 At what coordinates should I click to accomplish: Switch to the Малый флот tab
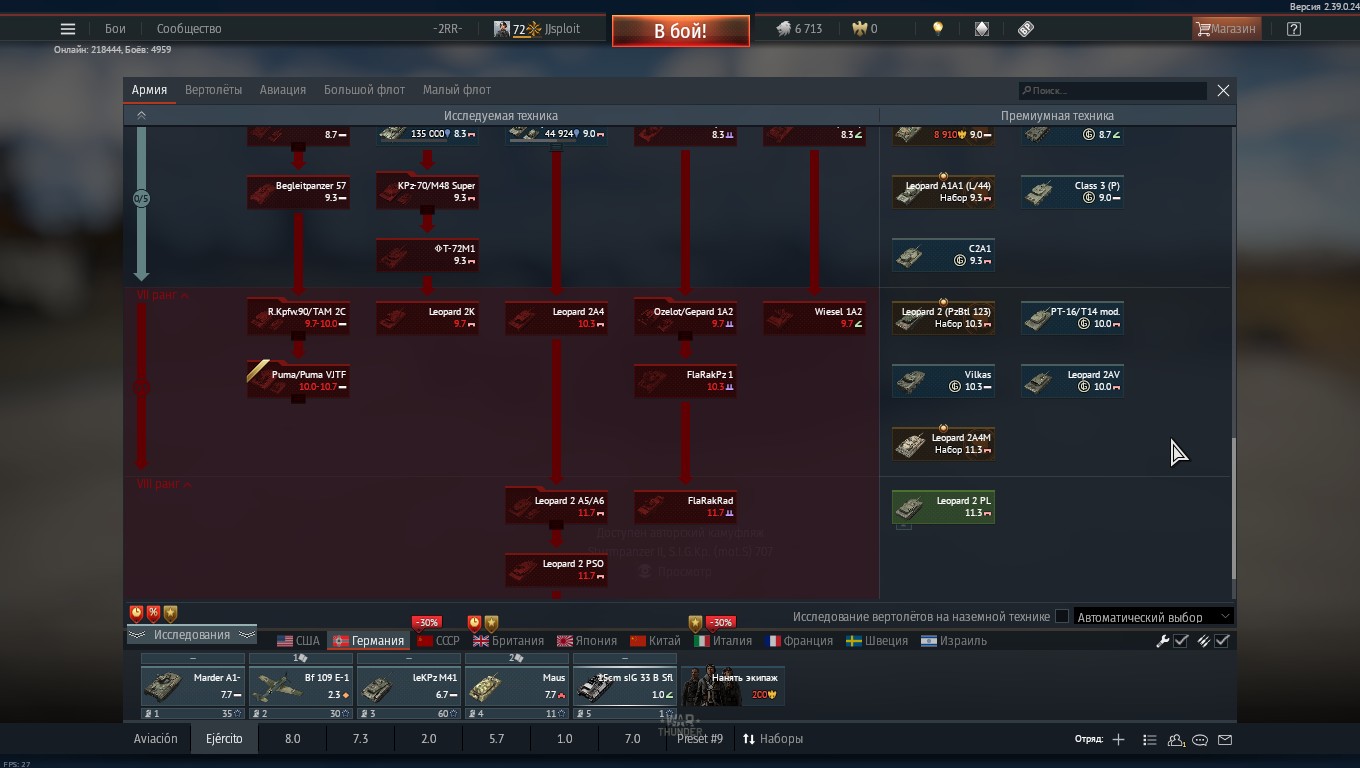point(457,90)
